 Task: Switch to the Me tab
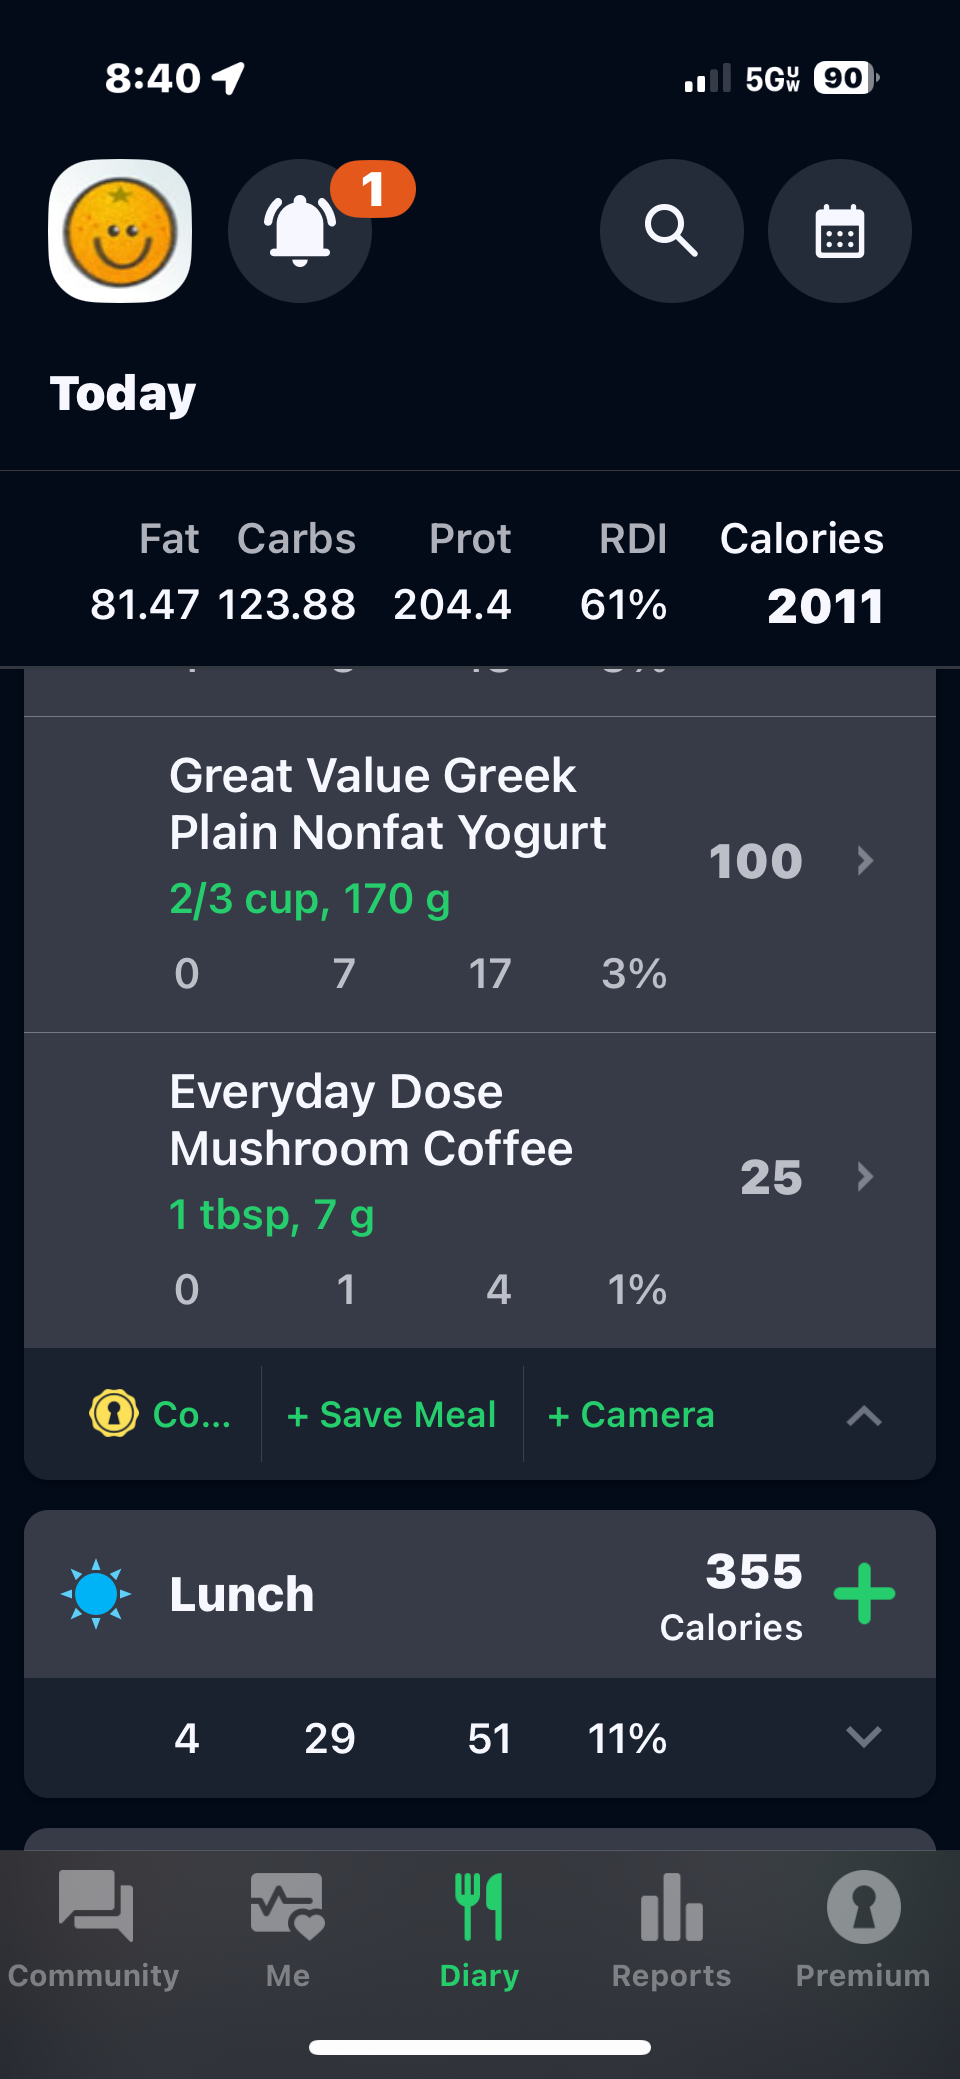pos(288,1927)
